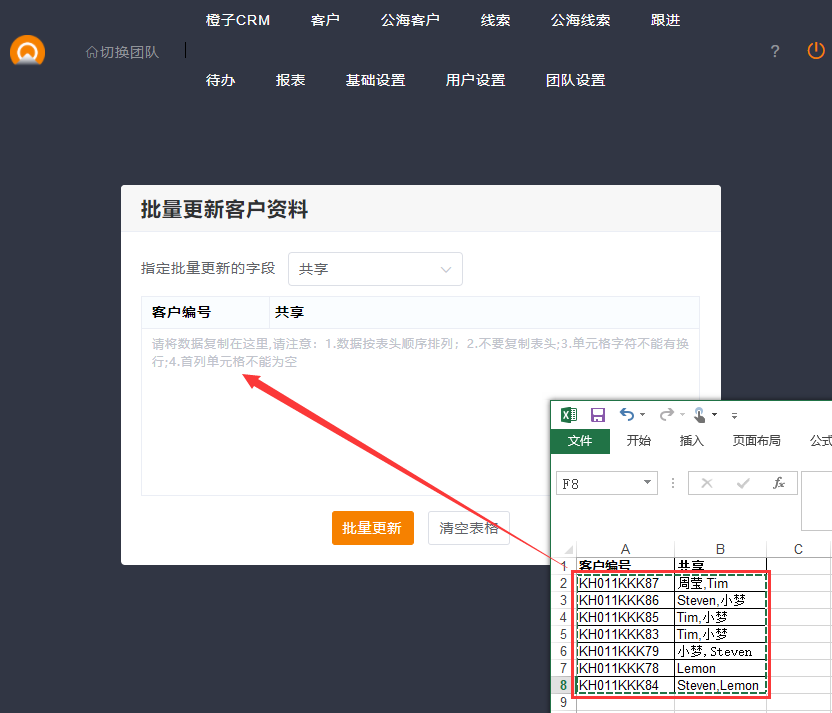Click the data paste text area

[x=420, y=420]
